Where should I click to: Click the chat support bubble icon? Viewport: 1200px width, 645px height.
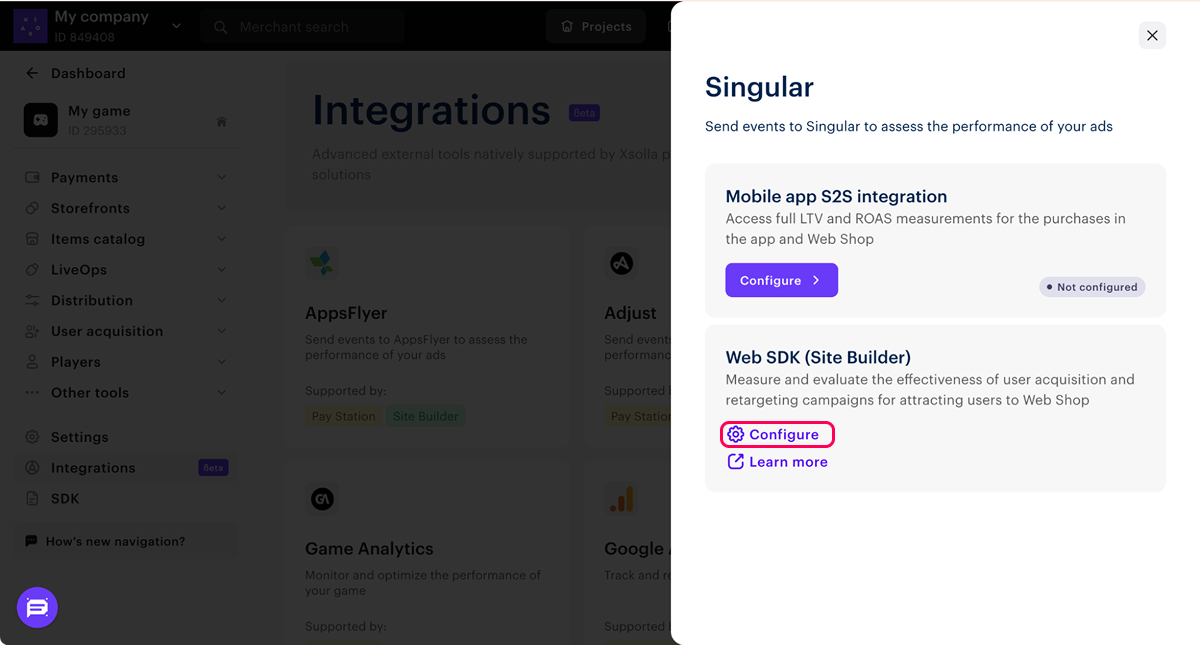click(37, 607)
